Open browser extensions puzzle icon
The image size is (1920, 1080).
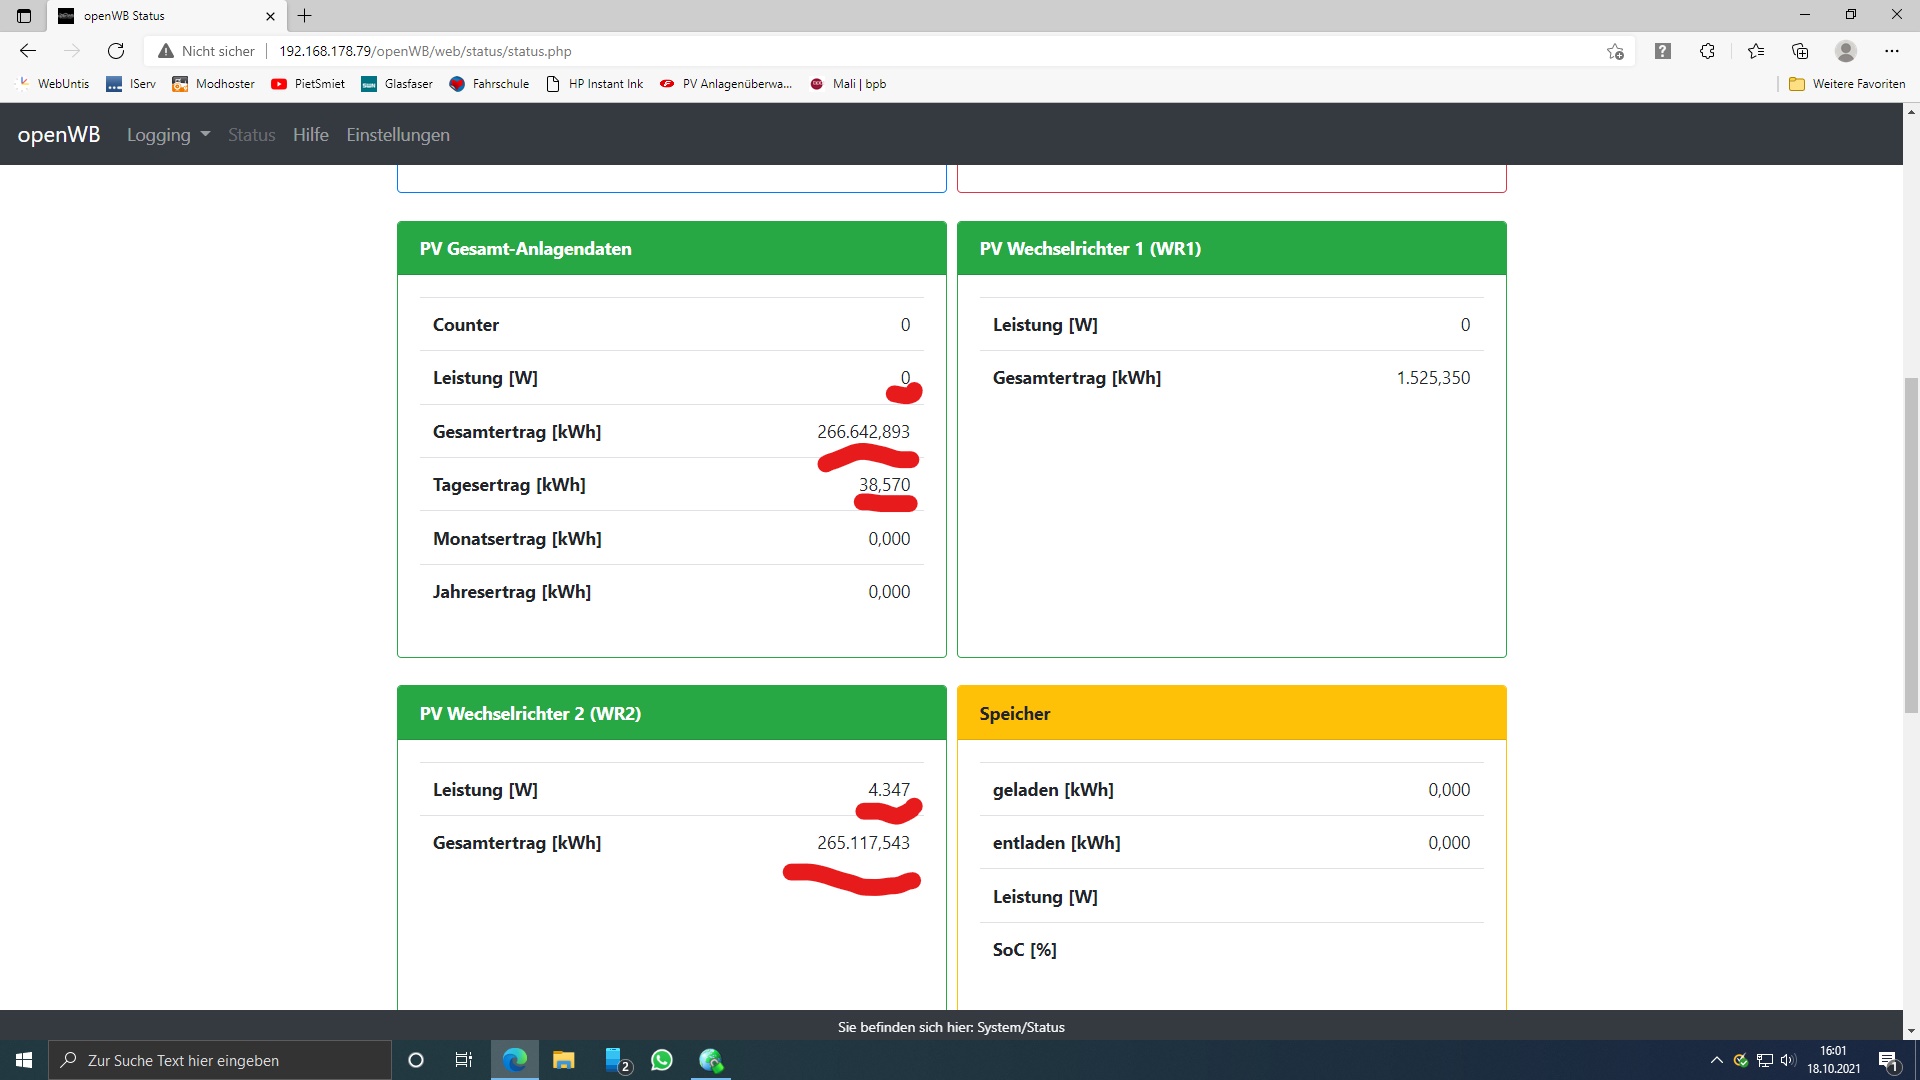pyautogui.click(x=1707, y=51)
